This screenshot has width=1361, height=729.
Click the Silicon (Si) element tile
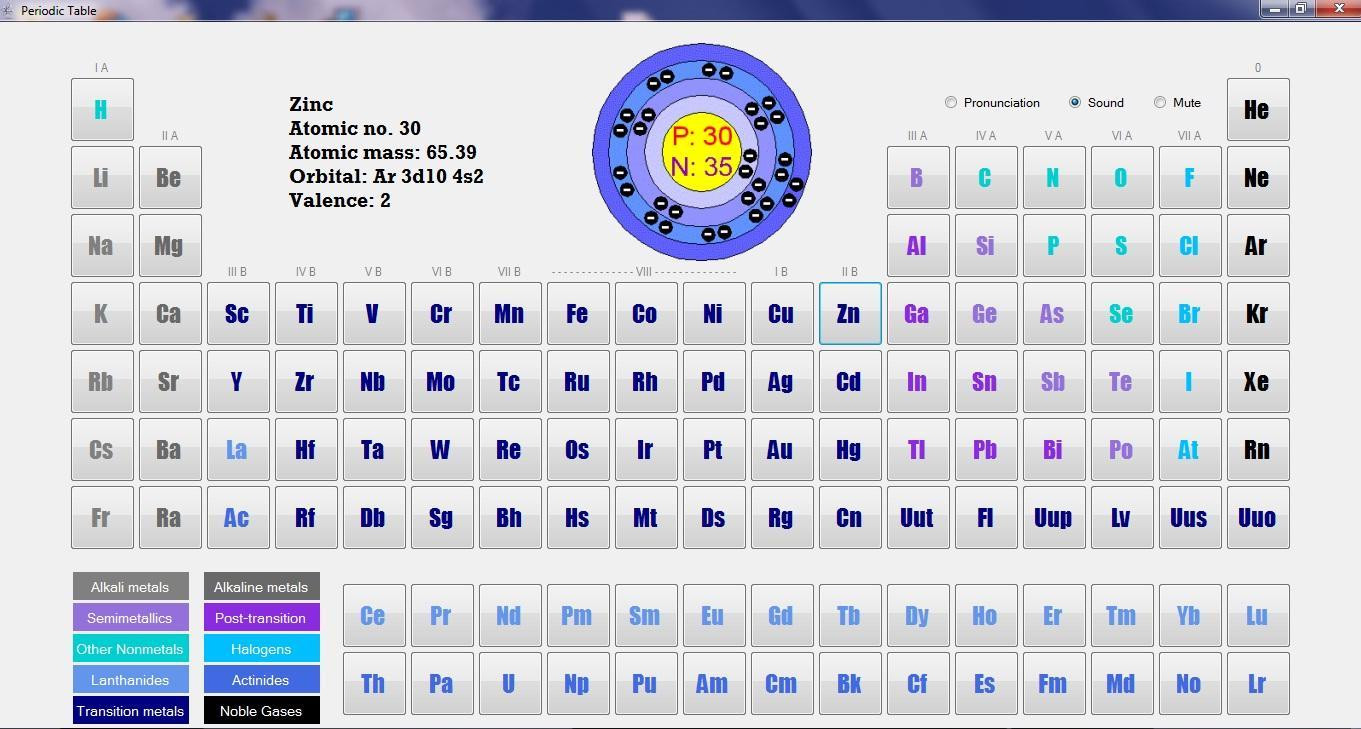pyautogui.click(x=986, y=246)
